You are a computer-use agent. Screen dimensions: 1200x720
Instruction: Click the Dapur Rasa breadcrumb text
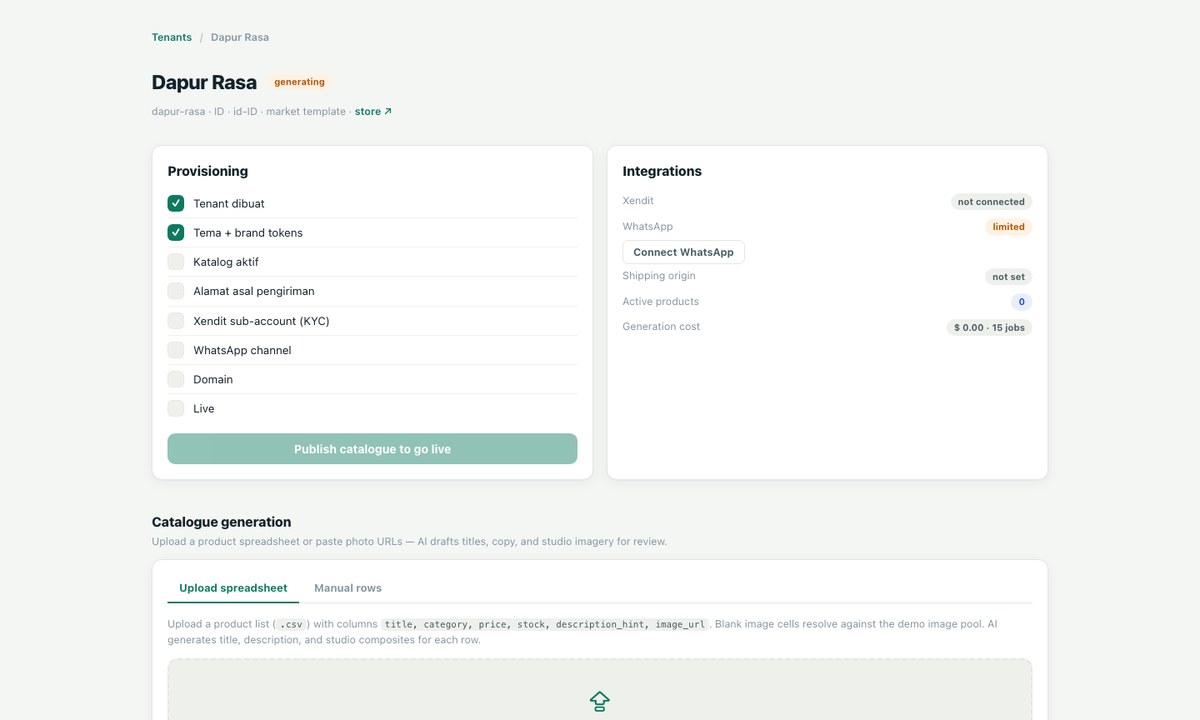[x=240, y=37]
